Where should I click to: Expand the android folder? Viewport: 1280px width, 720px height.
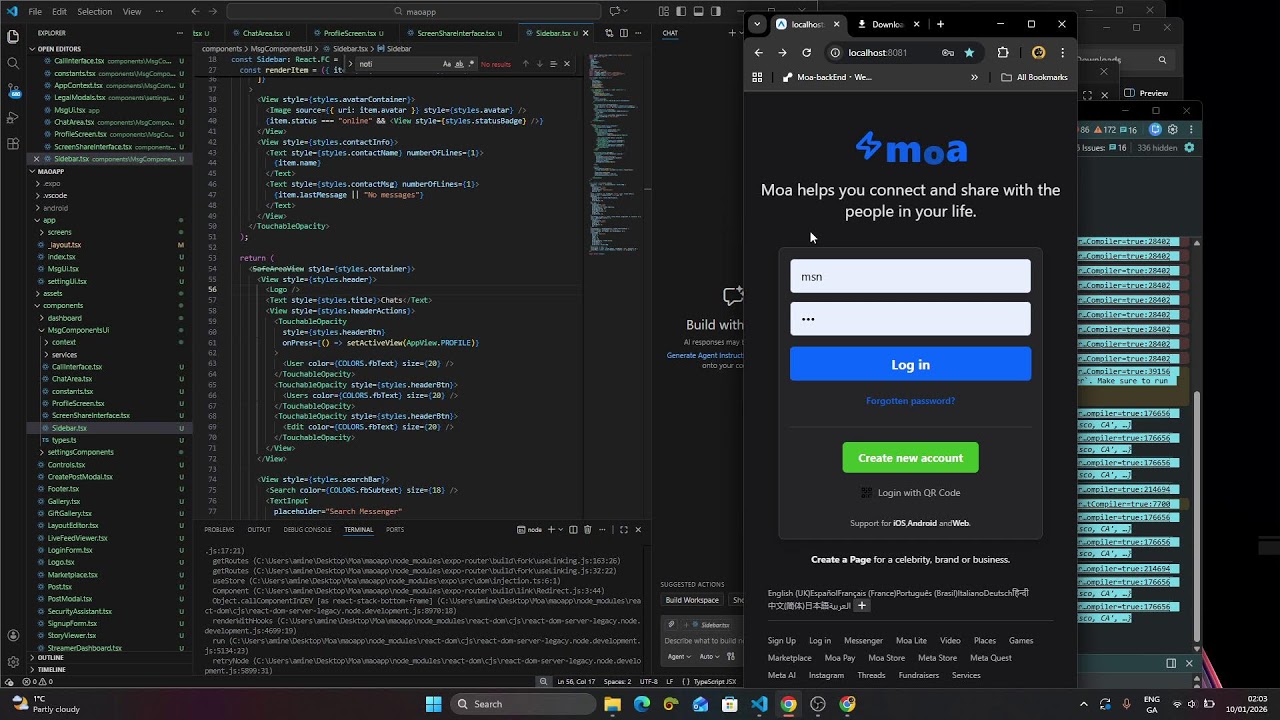pos(55,208)
